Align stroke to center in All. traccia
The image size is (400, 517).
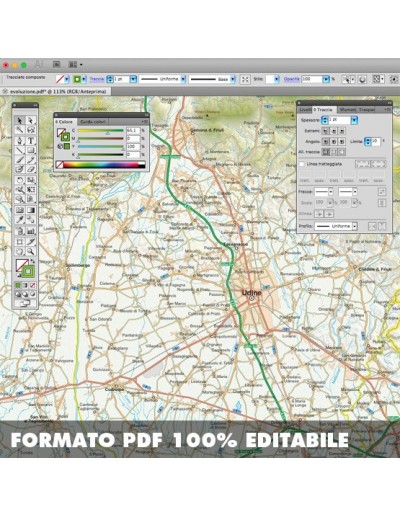coord(326,152)
